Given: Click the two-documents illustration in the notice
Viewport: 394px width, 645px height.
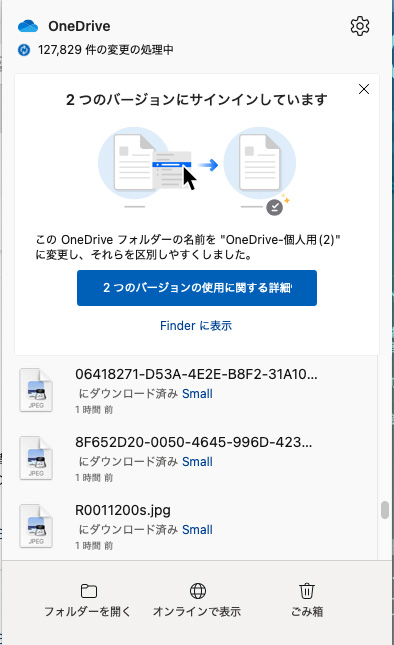Looking at the screenshot, I should pyautogui.click(x=197, y=170).
